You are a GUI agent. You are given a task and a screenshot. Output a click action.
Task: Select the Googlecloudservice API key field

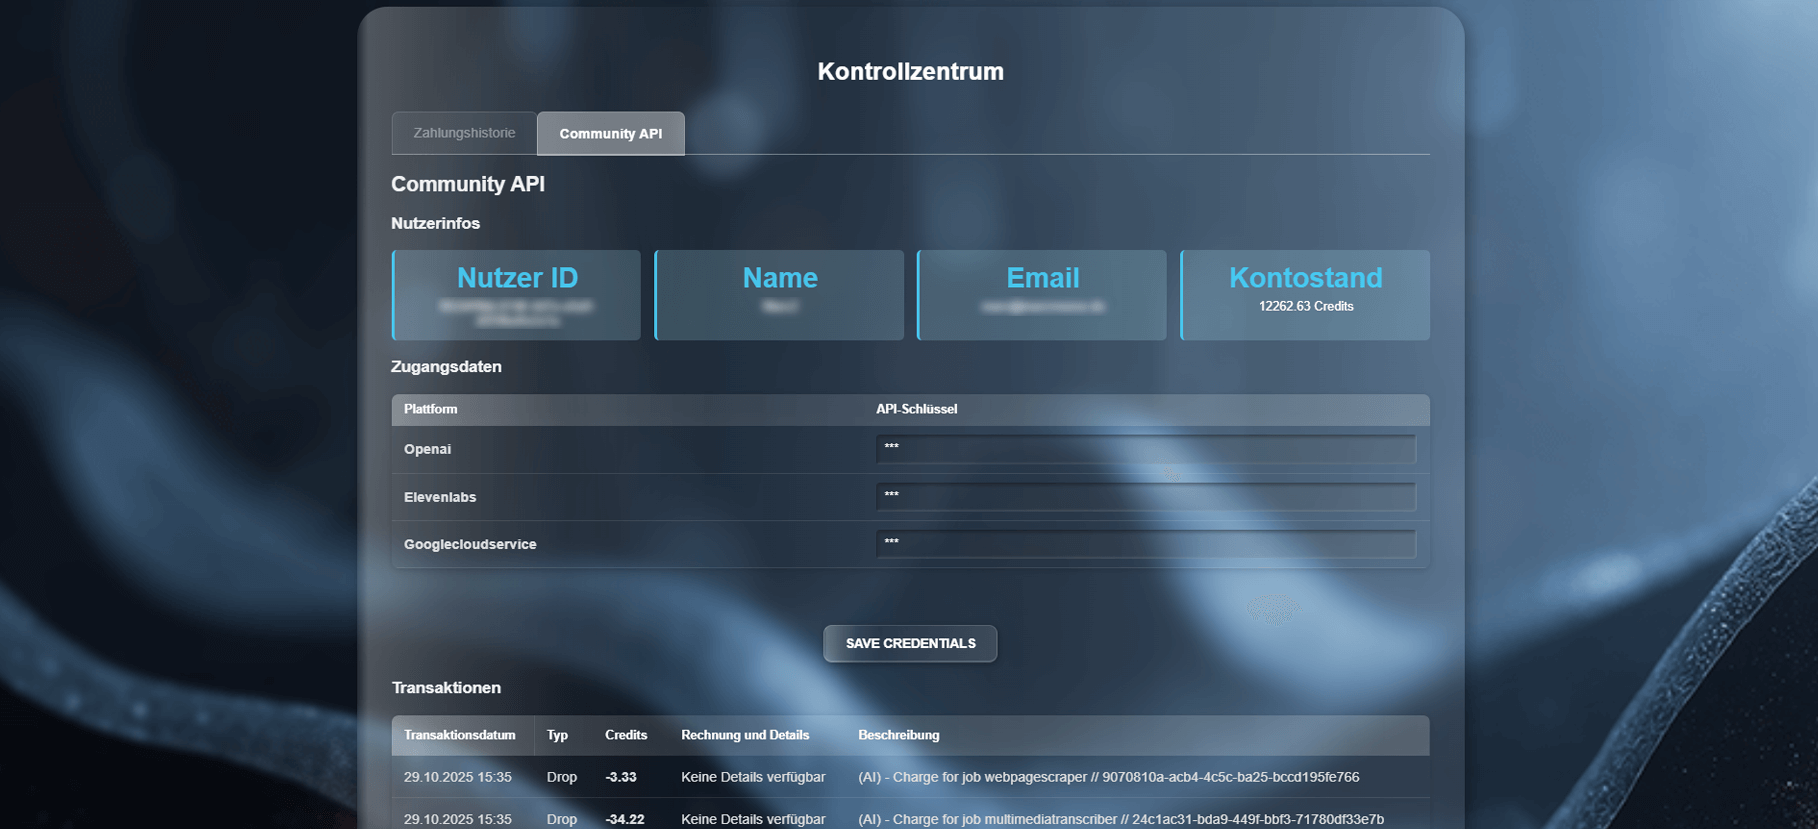point(1145,544)
